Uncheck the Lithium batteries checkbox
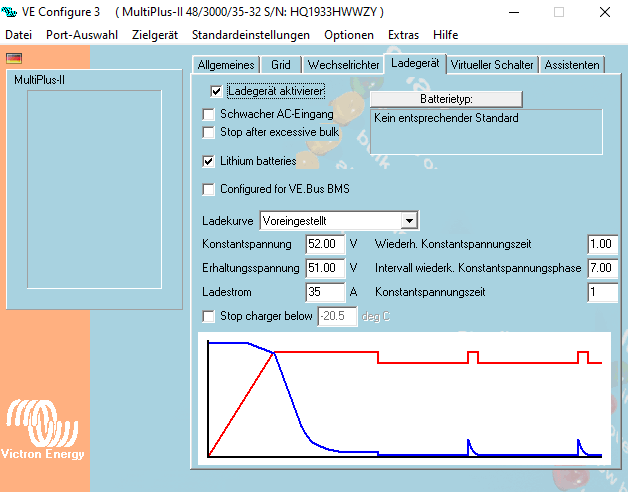This screenshot has height=492, width=628. [x=208, y=161]
